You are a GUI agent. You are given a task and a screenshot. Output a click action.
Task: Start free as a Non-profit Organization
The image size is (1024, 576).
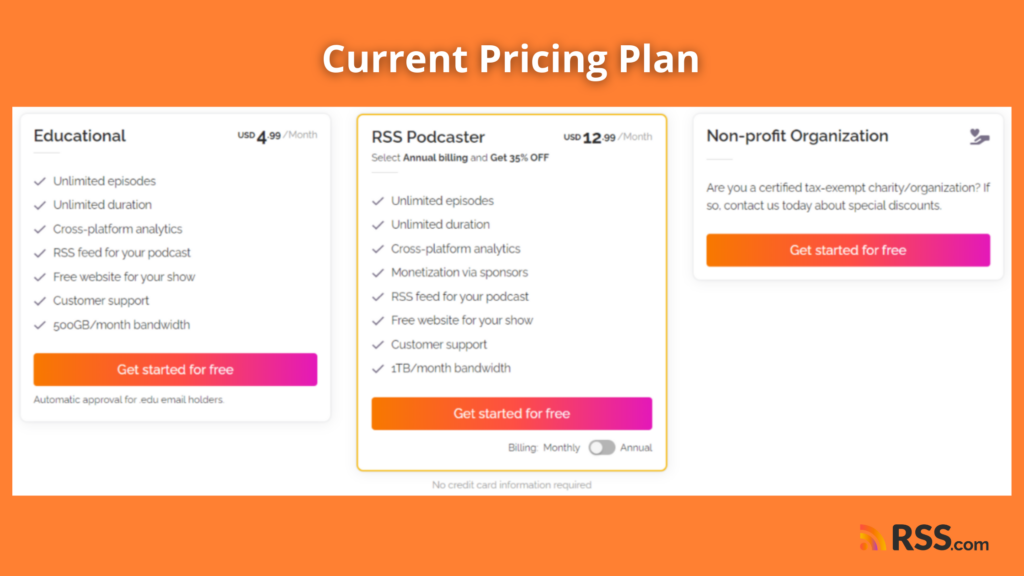tap(848, 250)
